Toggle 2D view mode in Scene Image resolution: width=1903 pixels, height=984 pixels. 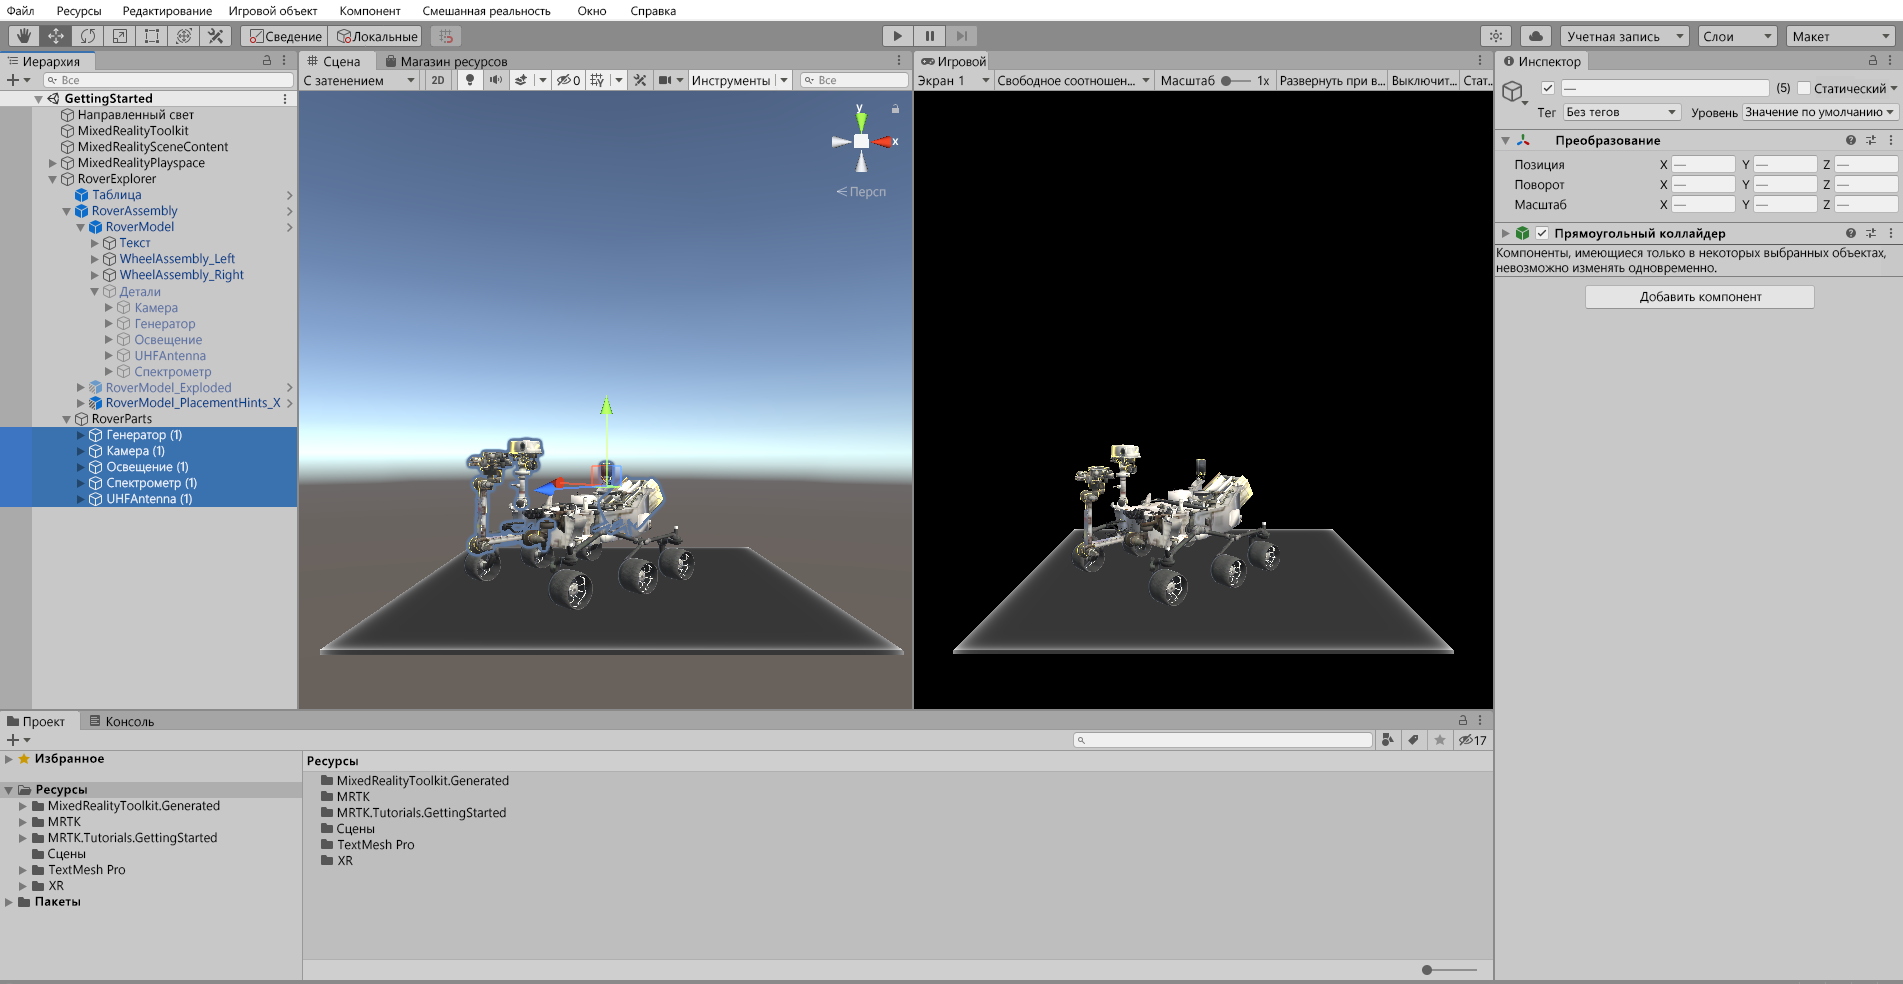tap(438, 80)
